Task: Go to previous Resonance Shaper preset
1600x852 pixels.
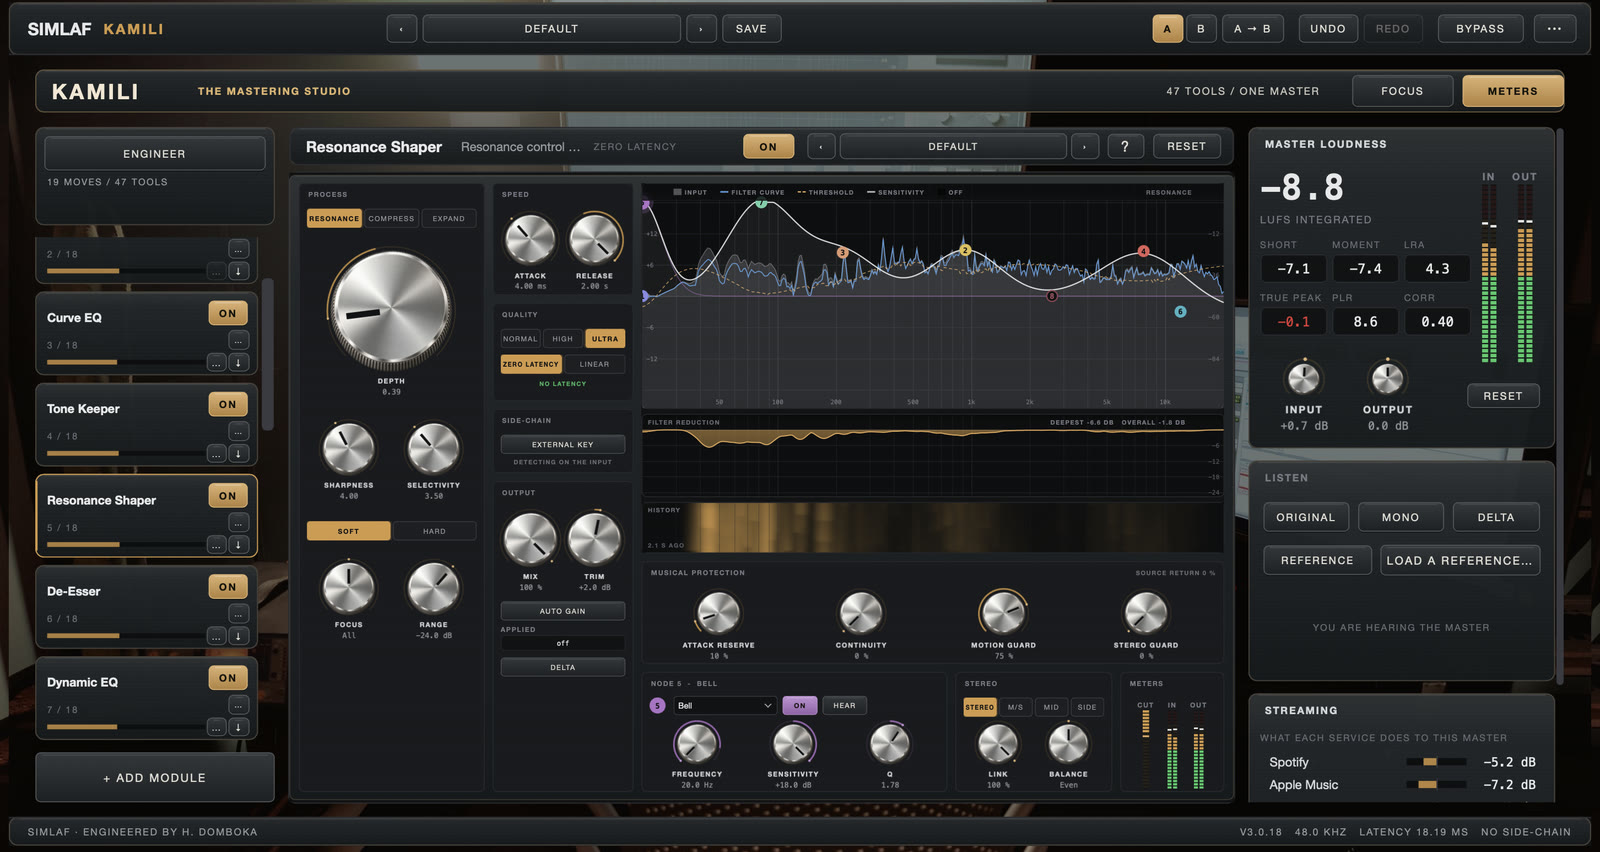Action: (821, 147)
